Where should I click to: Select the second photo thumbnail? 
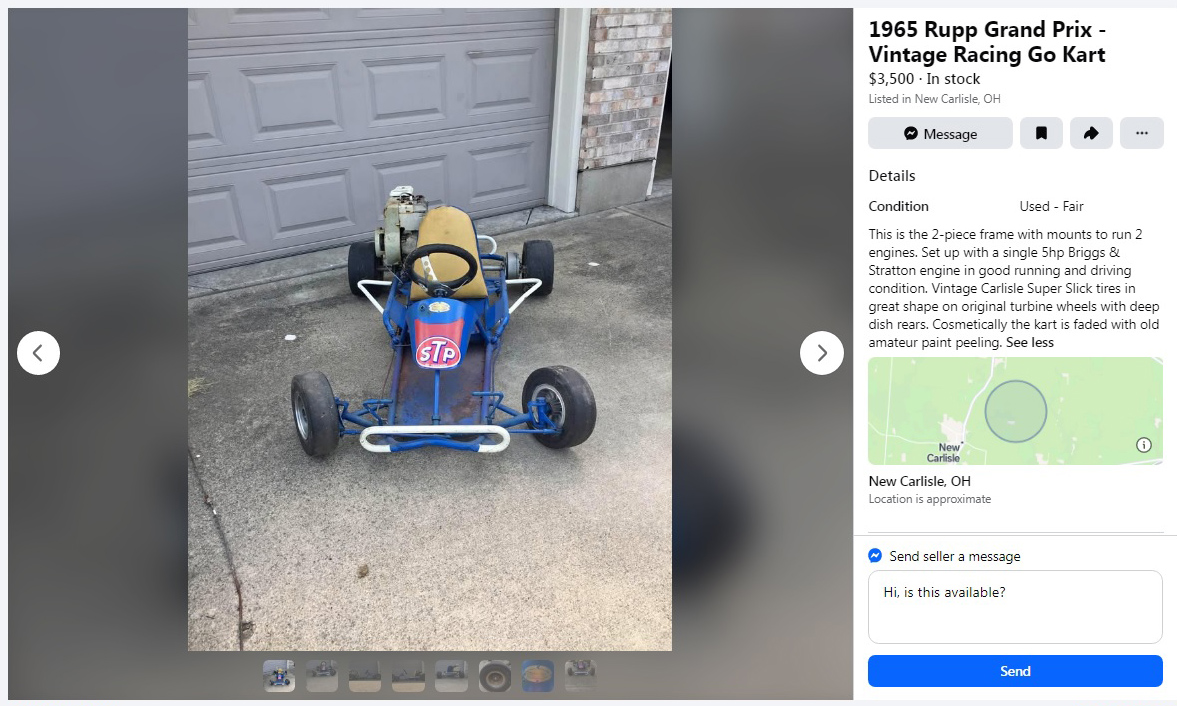pos(322,676)
